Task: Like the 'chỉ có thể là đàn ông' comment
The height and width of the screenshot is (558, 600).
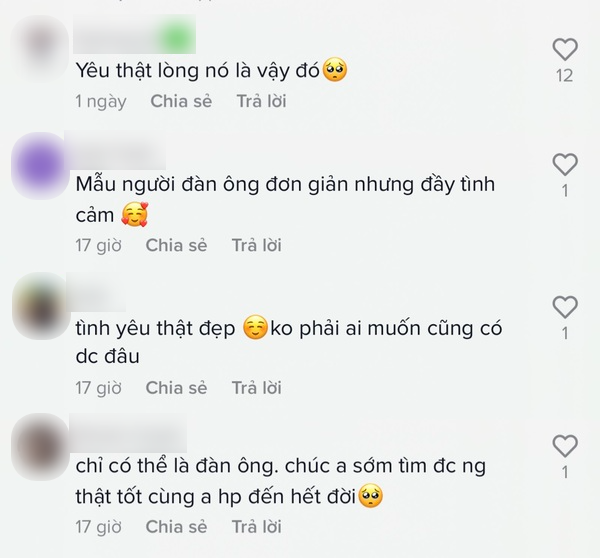Action: (565, 446)
